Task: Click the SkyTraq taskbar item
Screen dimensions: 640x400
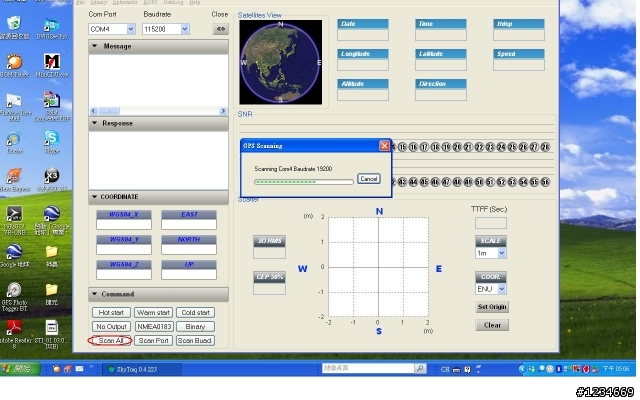Action: pos(141,369)
